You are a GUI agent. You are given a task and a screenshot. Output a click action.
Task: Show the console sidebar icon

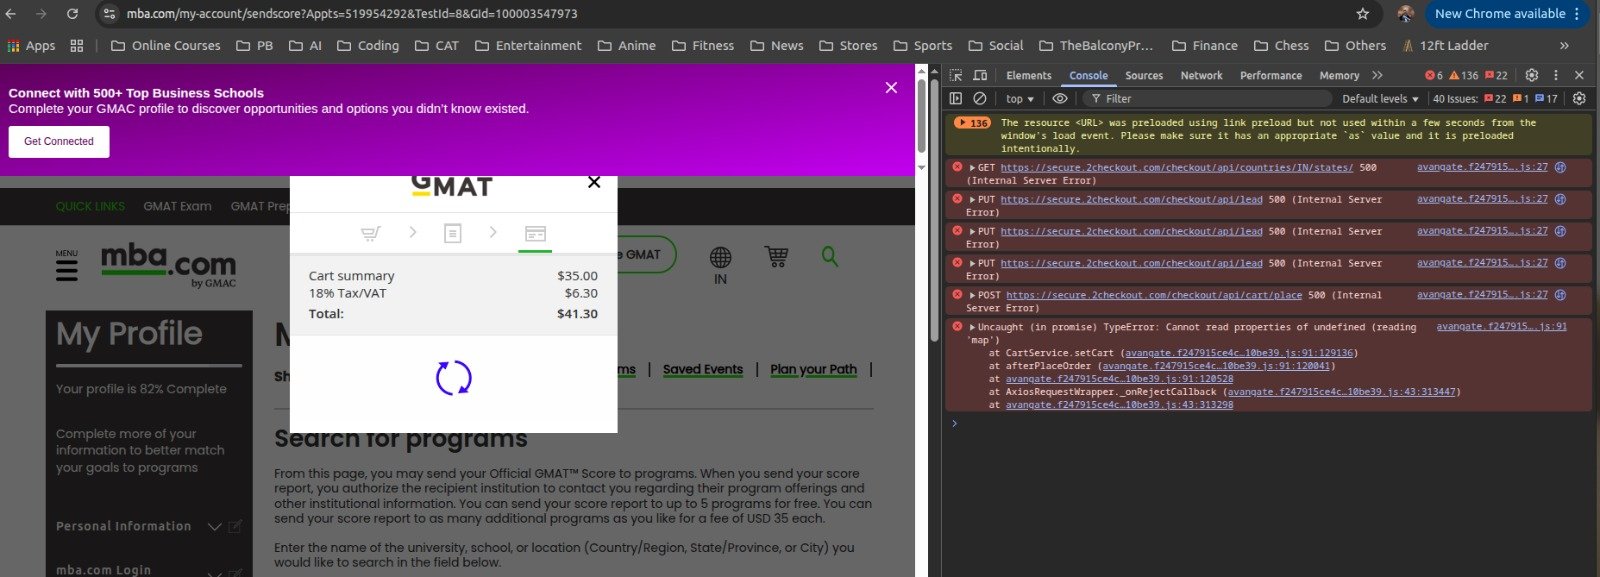(956, 99)
